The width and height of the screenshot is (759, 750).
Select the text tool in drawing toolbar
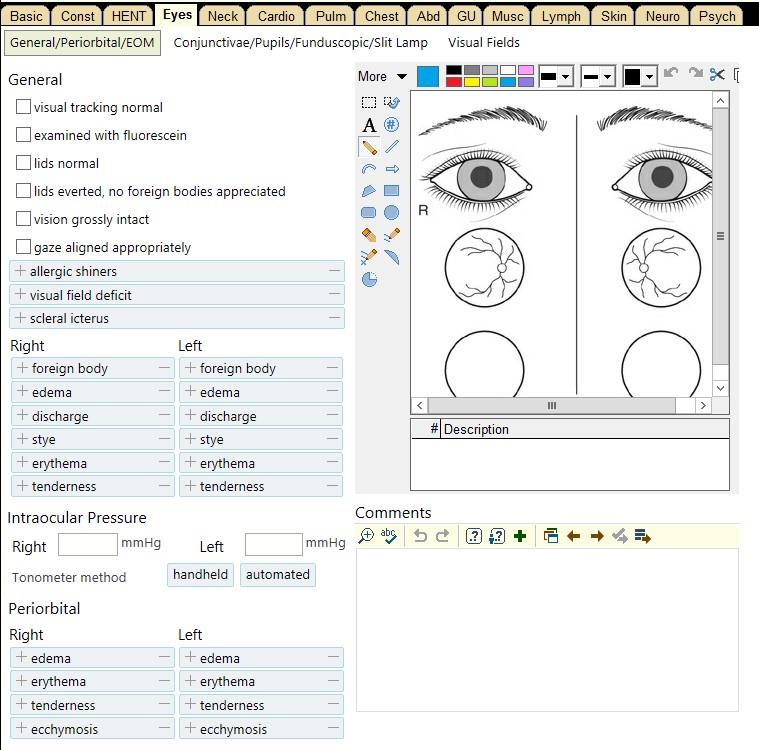coord(369,125)
